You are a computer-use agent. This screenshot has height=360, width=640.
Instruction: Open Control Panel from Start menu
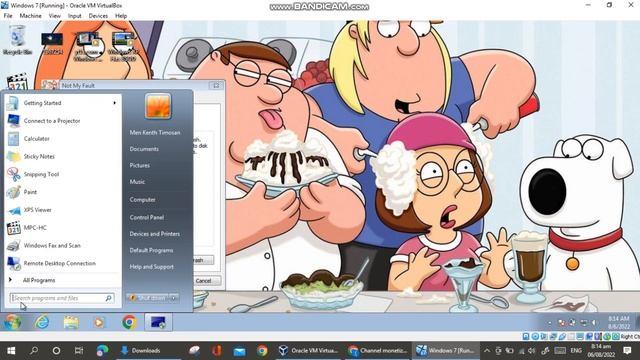[x=147, y=218]
